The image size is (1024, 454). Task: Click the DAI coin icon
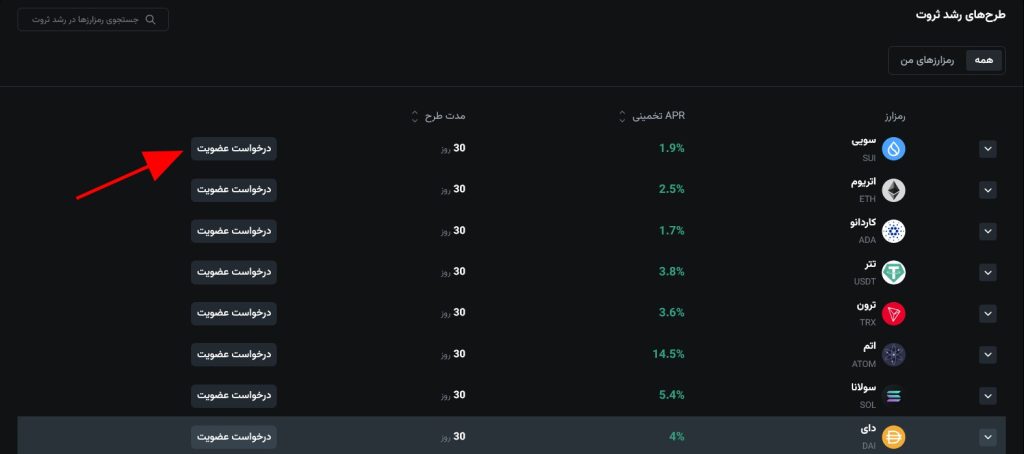[x=892, y=437]
